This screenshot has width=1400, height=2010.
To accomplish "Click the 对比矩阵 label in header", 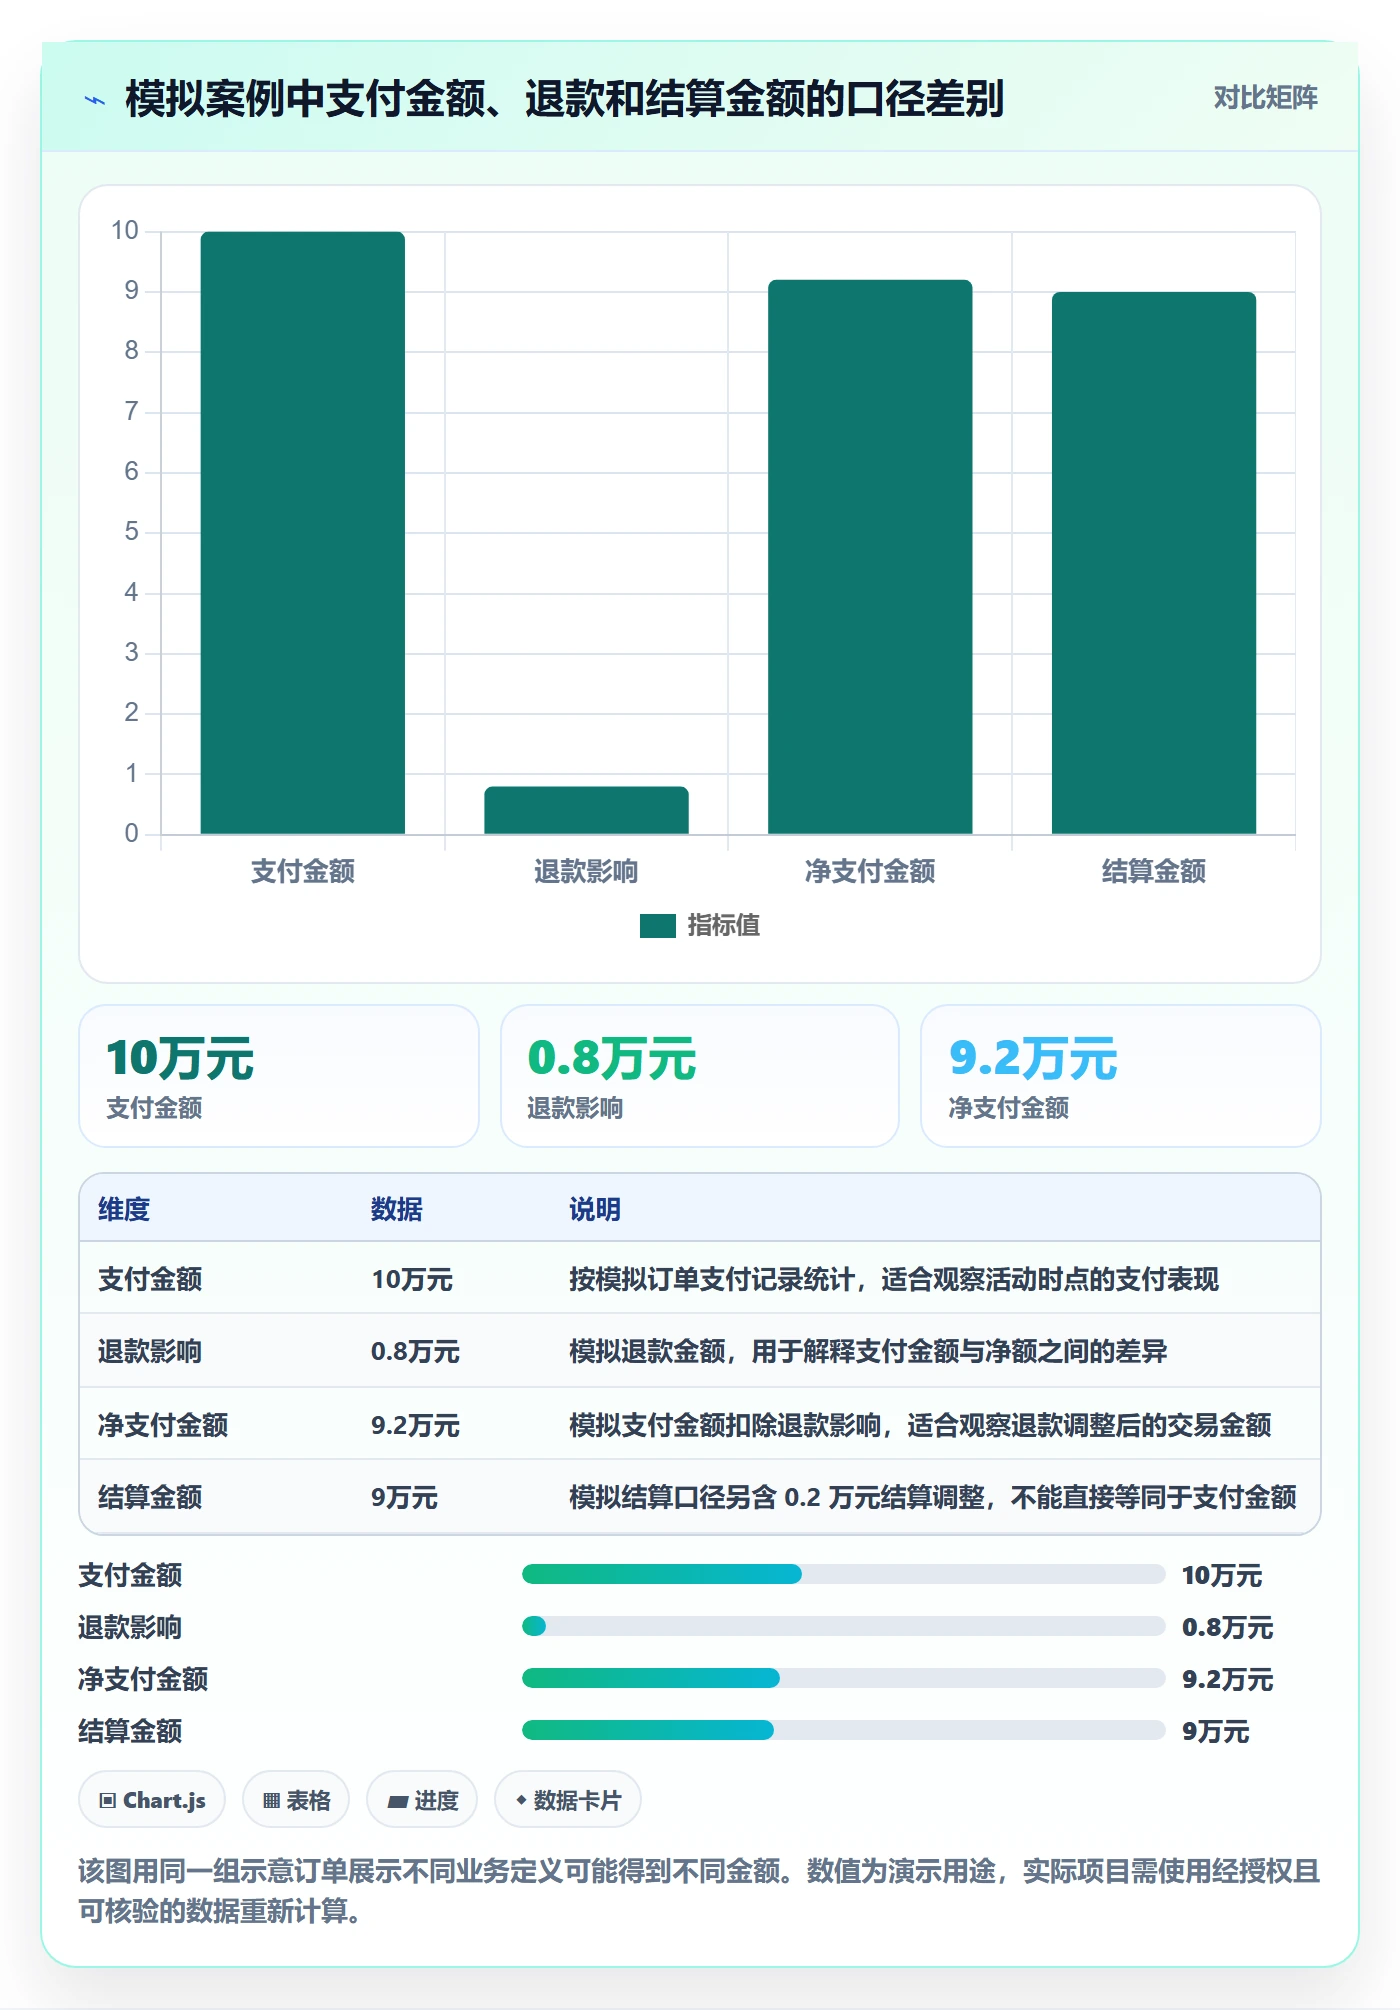I will click(x=1265, y=98).
